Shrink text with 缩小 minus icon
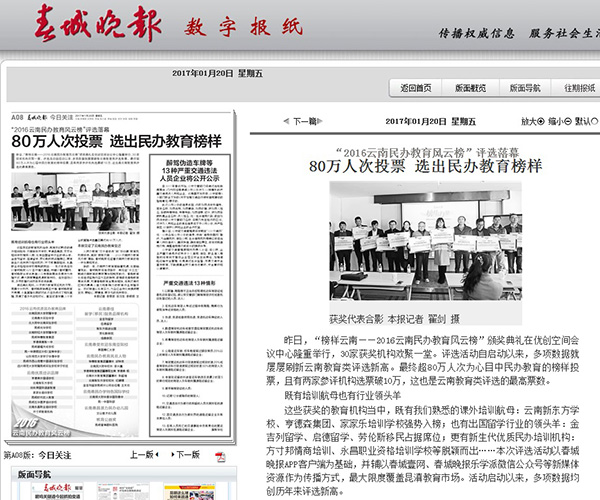Viewport: 600px width, 500px height. point(568,121)
